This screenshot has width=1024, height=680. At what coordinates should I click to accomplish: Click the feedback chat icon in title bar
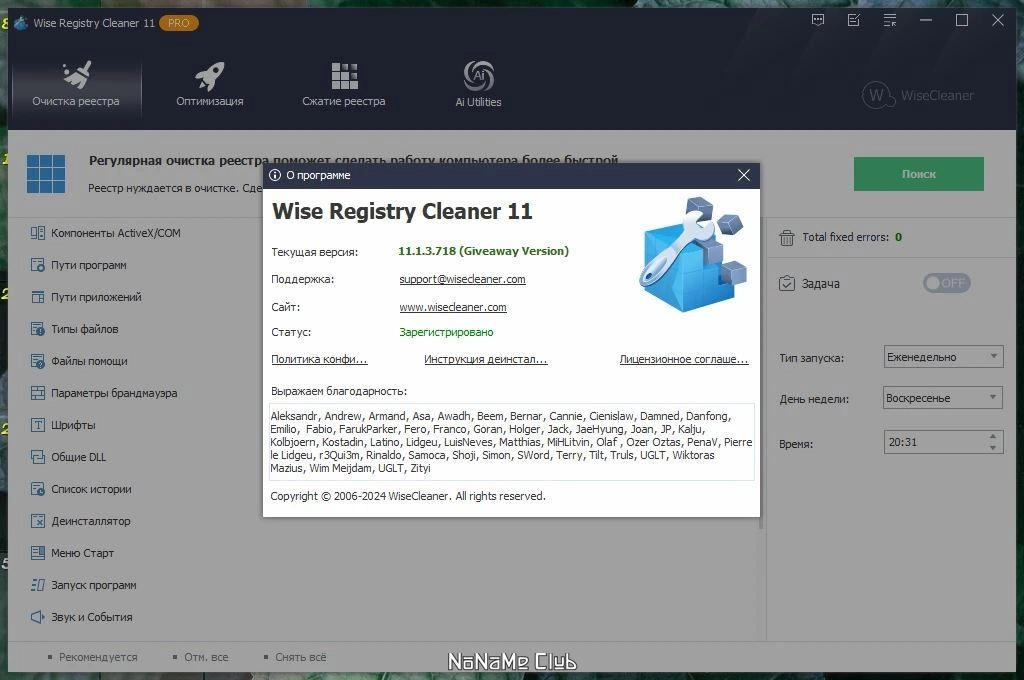pos(818,20)
